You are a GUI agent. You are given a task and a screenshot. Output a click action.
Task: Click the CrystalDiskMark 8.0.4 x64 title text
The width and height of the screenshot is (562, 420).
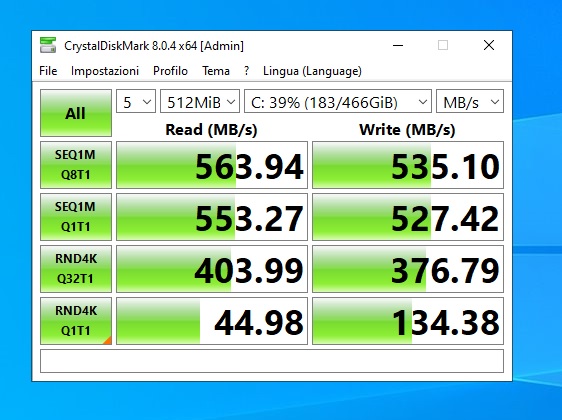(x=154, y=46)
